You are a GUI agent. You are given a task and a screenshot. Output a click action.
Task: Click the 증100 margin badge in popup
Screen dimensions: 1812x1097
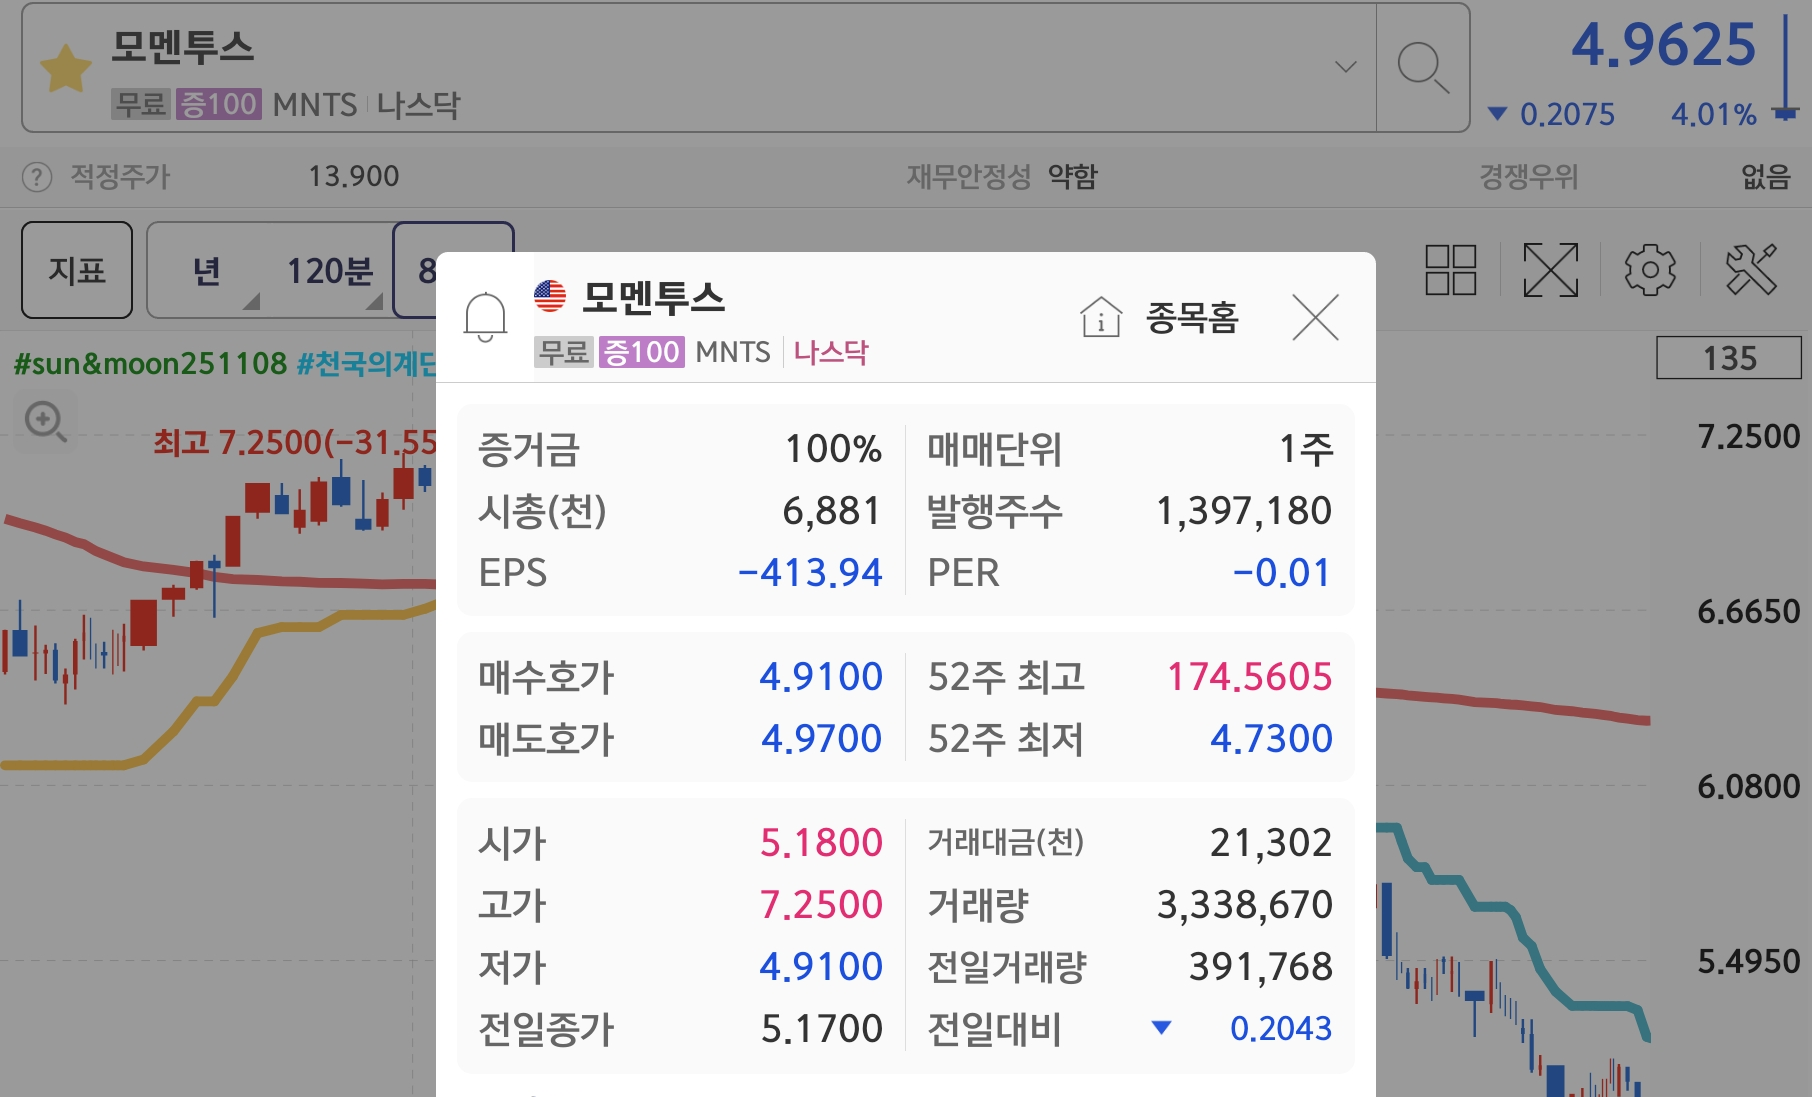642,352
